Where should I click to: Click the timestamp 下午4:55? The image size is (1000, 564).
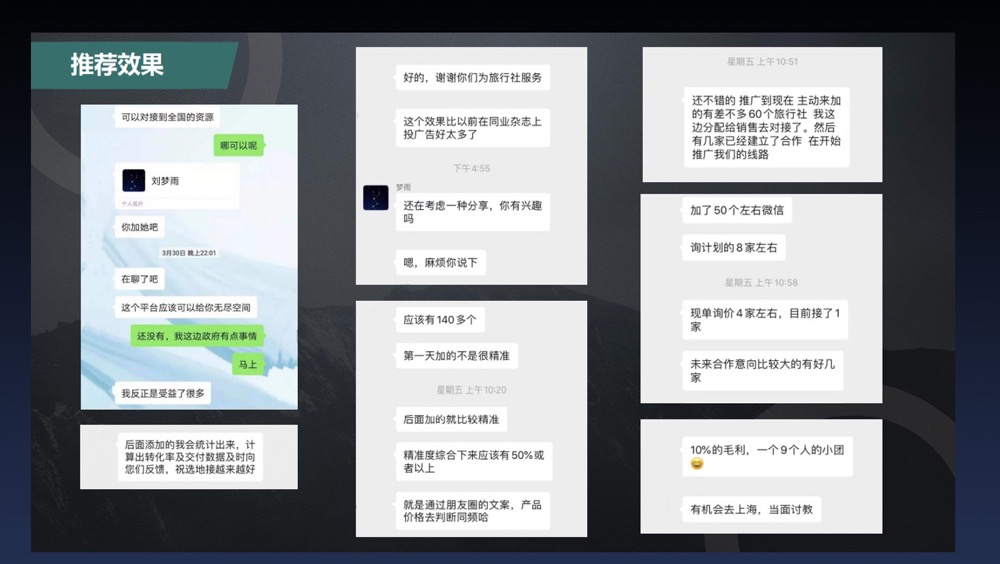(x=471, y=168)
